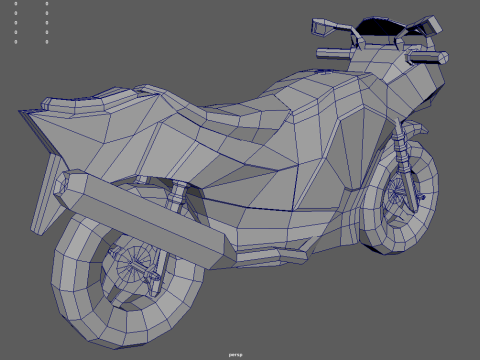Select the rear wheel hub spokes

point(134,263)
